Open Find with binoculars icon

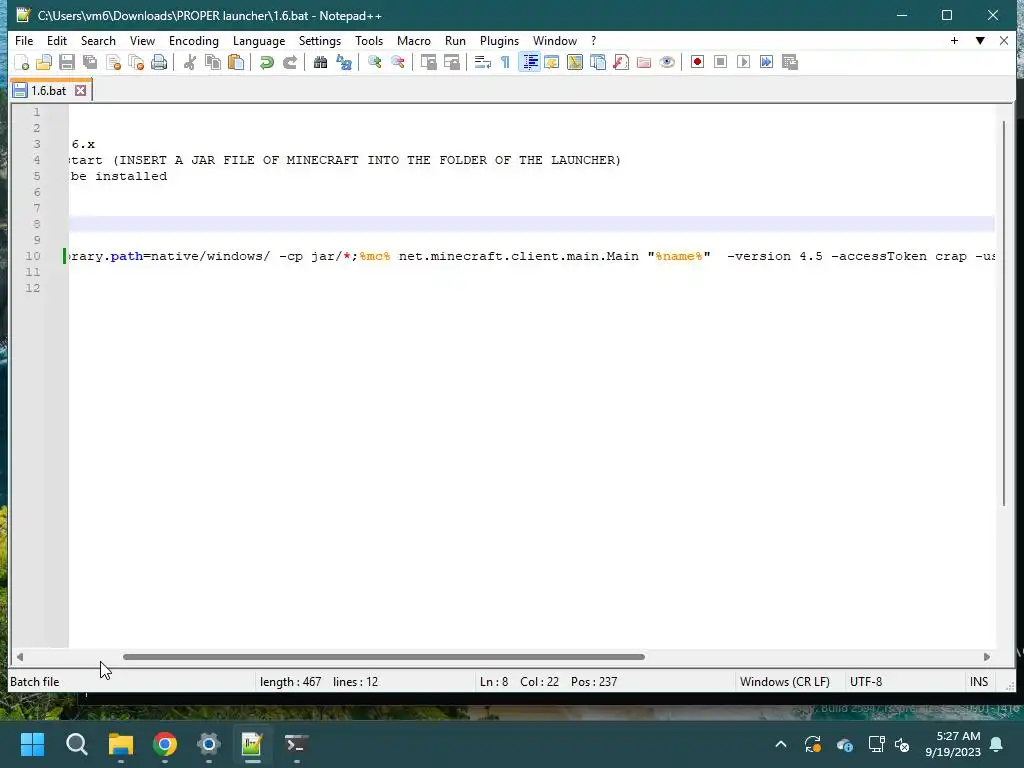point(320,62)
